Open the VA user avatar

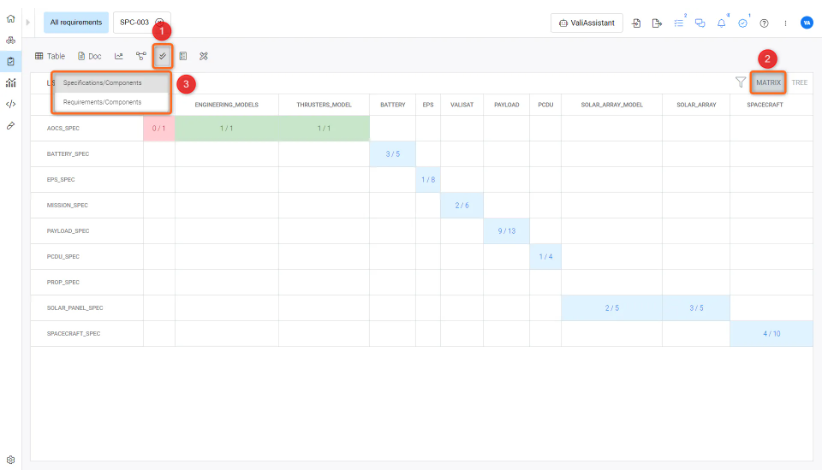tap(806, 23)
